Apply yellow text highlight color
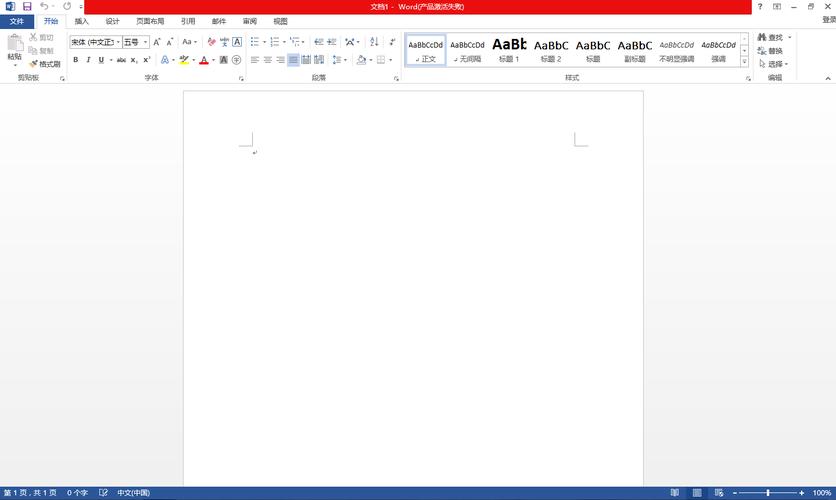 [184, 60]
